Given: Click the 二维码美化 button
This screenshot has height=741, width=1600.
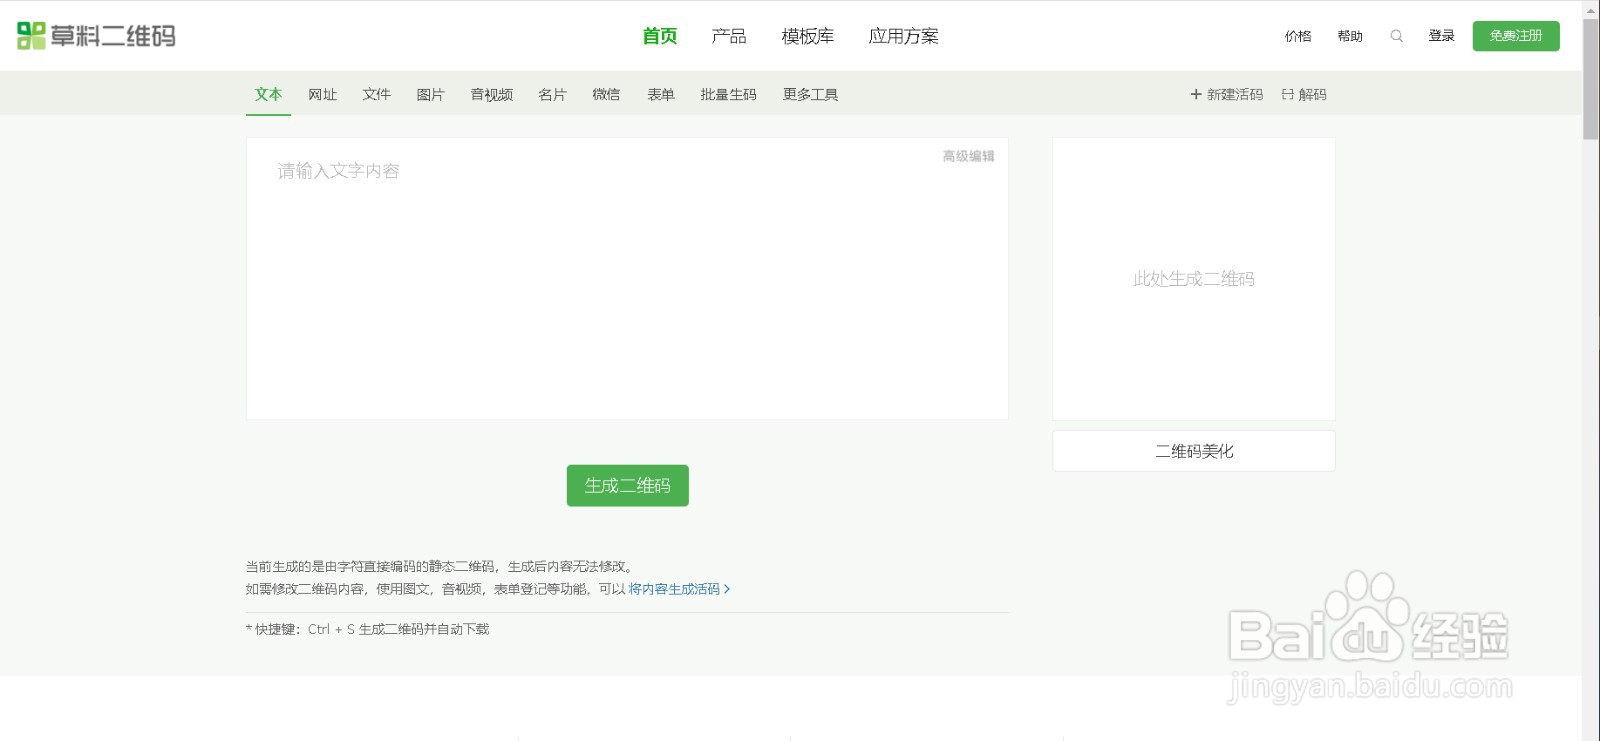Looking at the screenshot, I should 1194,451.
